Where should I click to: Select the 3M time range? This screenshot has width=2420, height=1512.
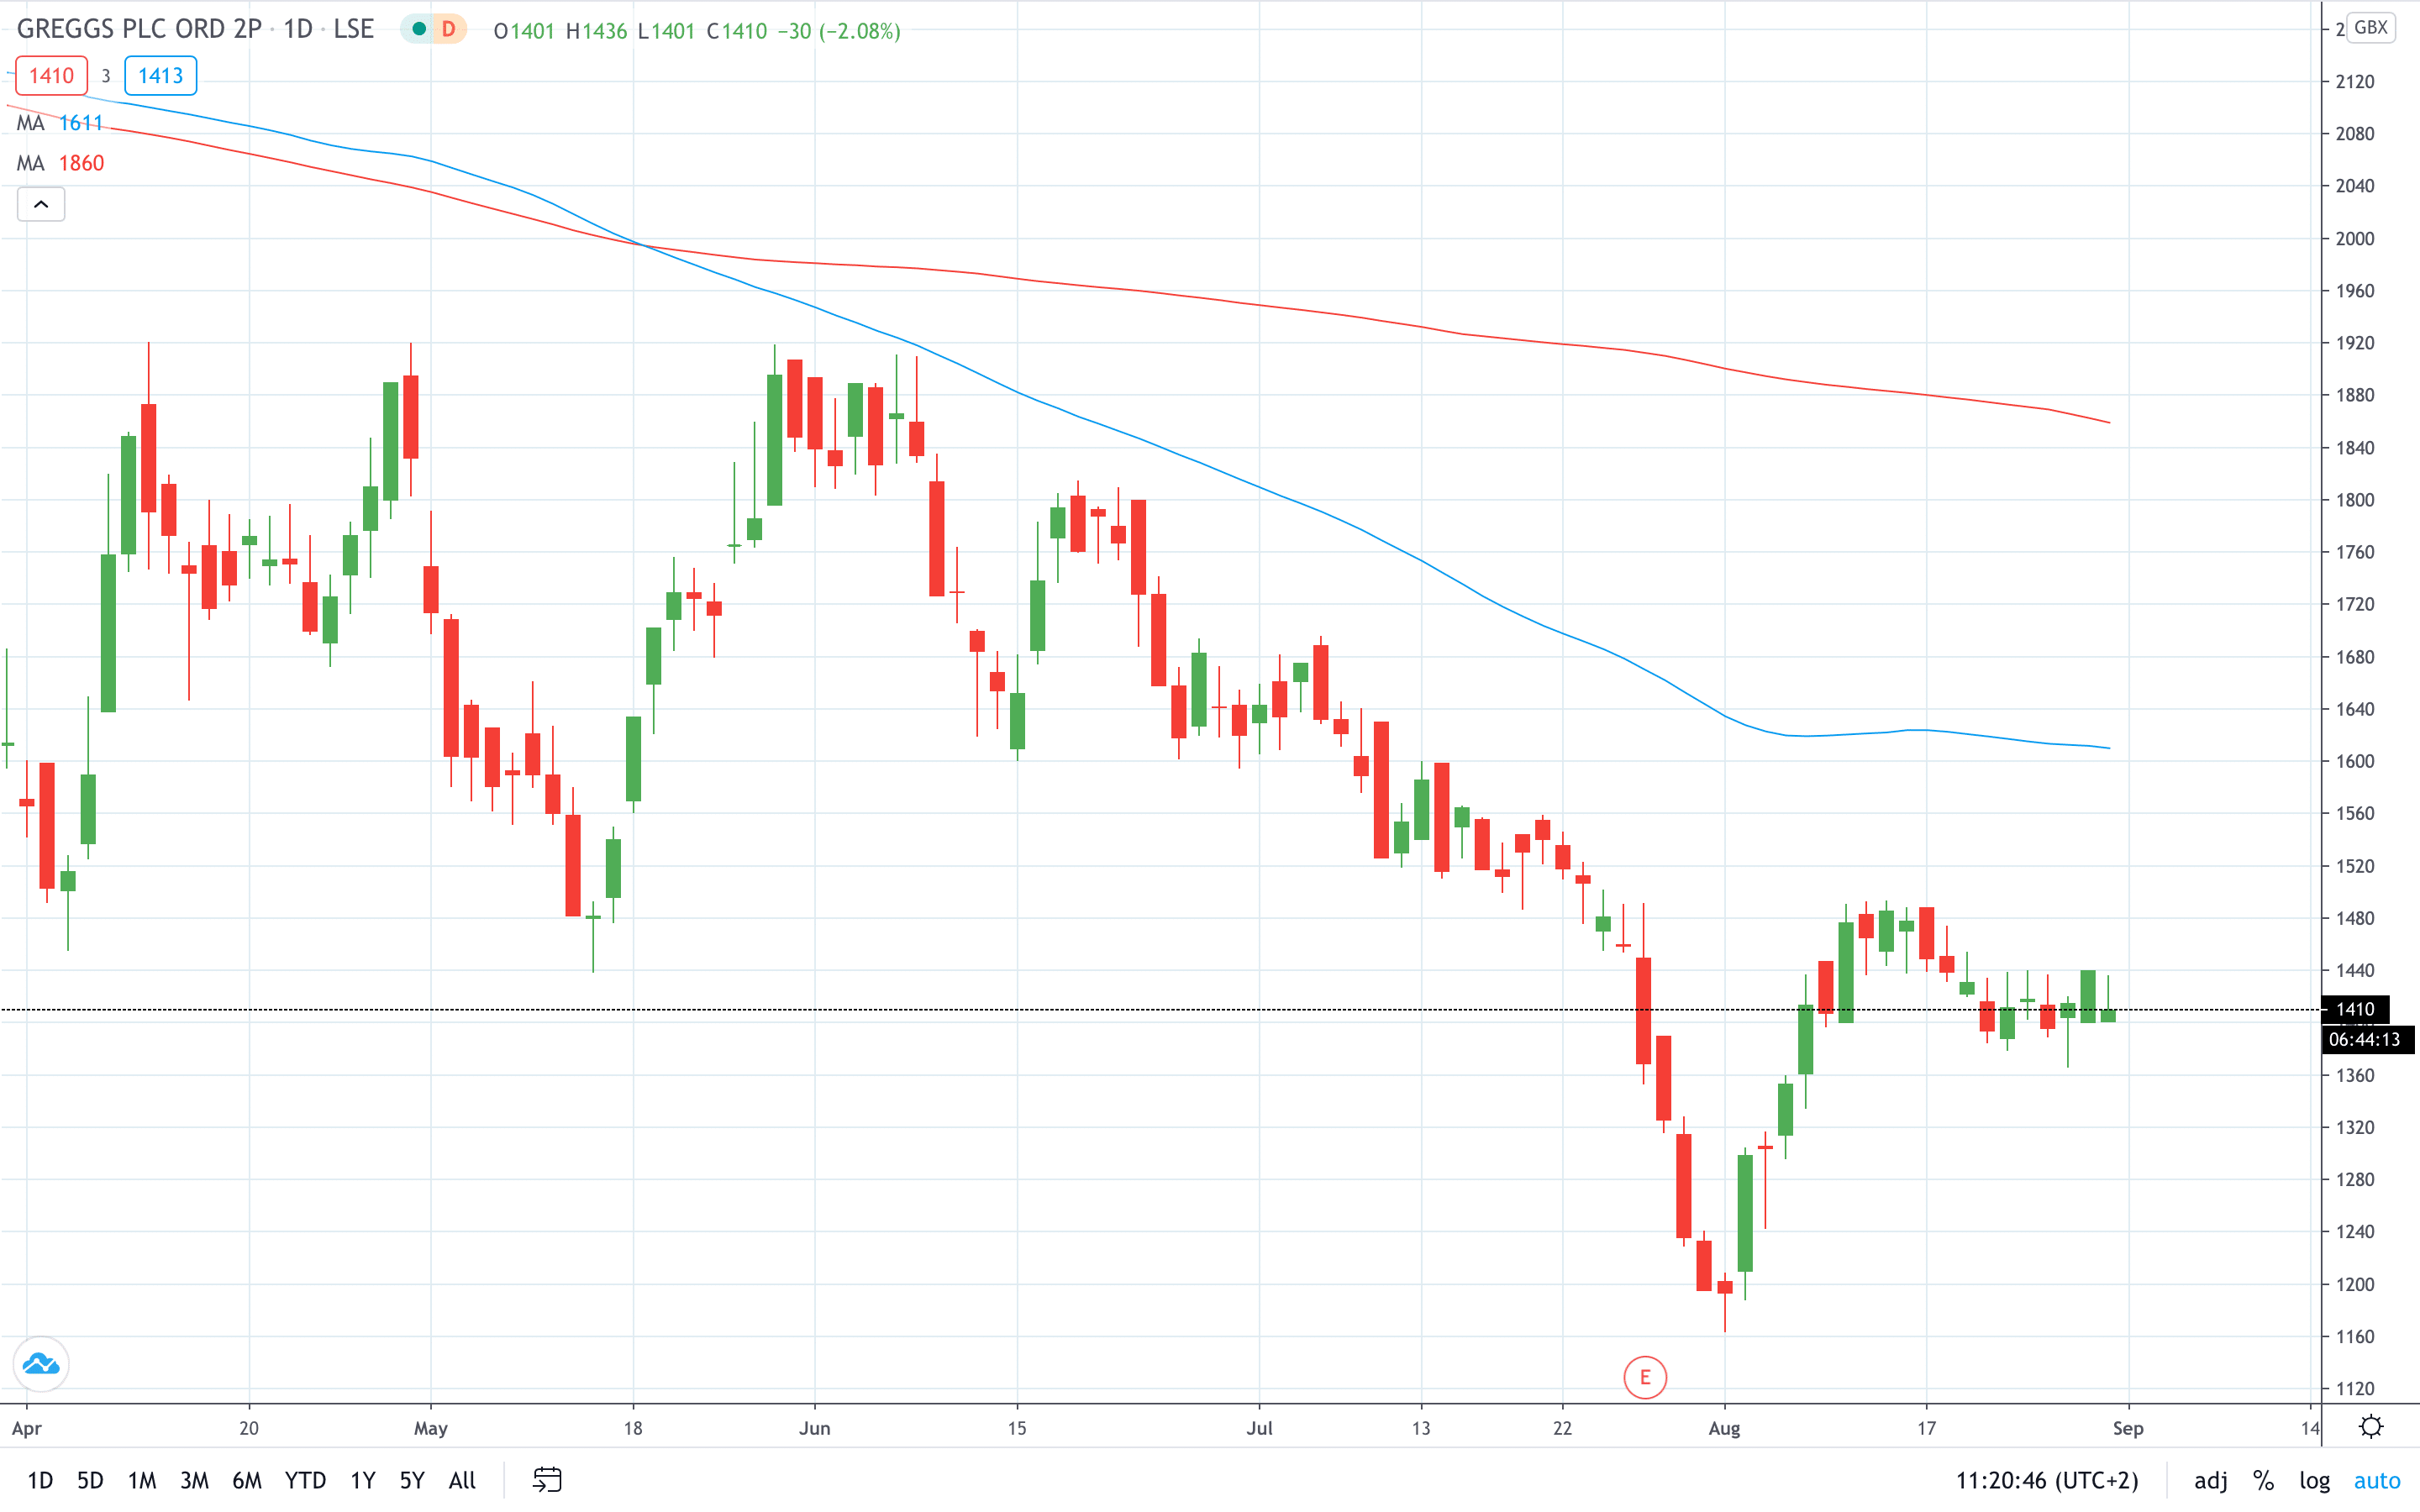pos(194,1480)
